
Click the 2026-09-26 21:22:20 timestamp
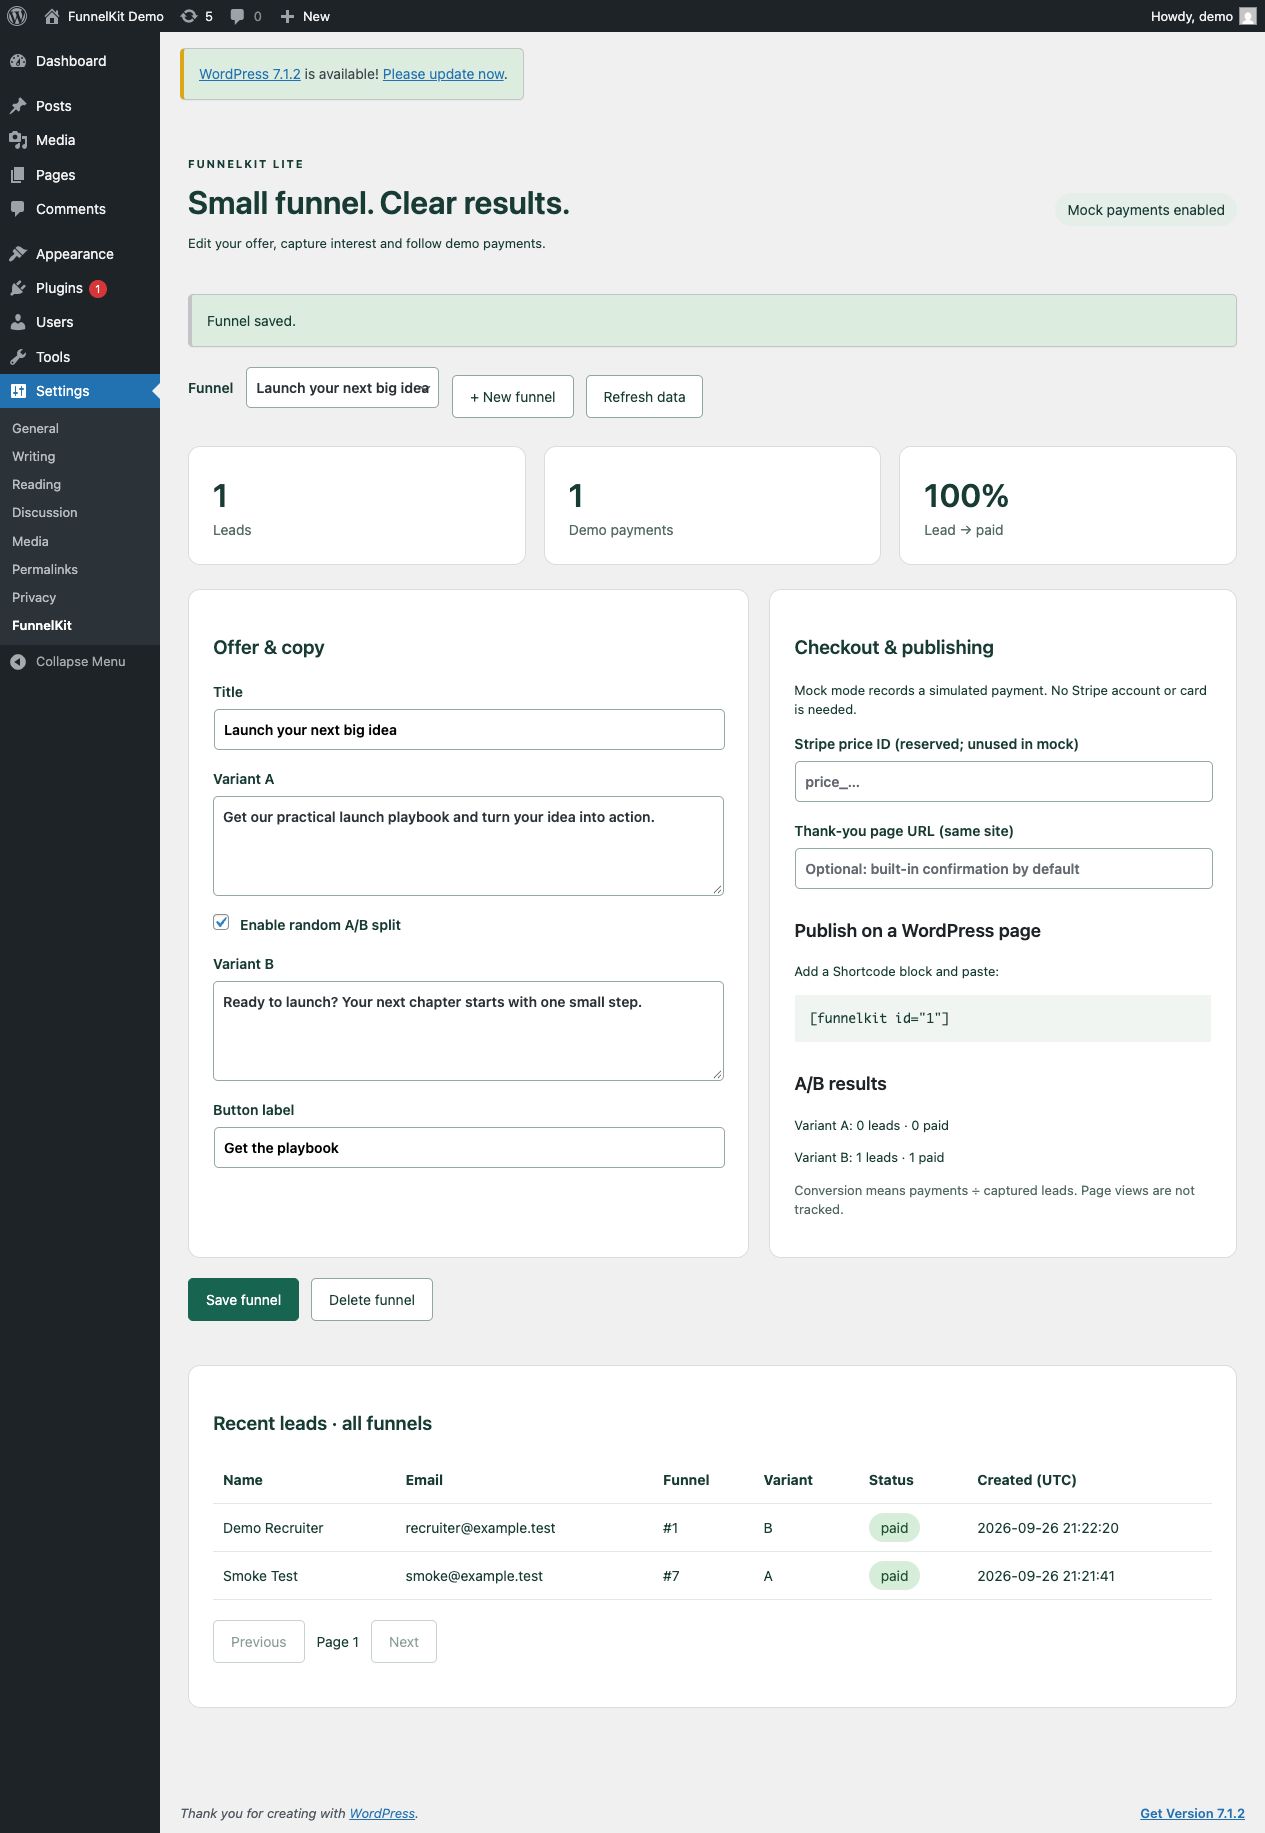tap(1048, 1528)
